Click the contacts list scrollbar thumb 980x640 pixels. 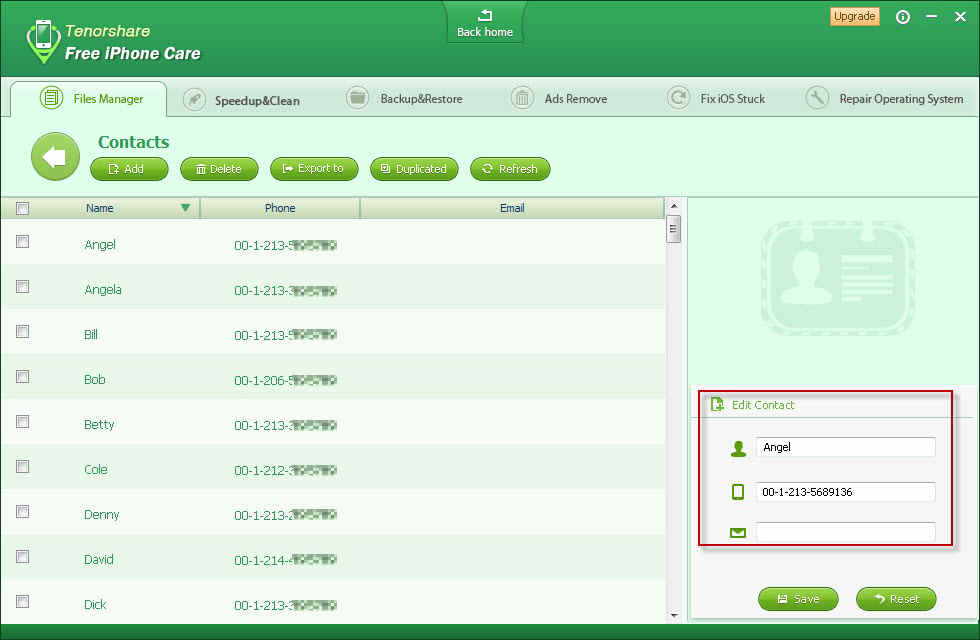click(674, 229)
